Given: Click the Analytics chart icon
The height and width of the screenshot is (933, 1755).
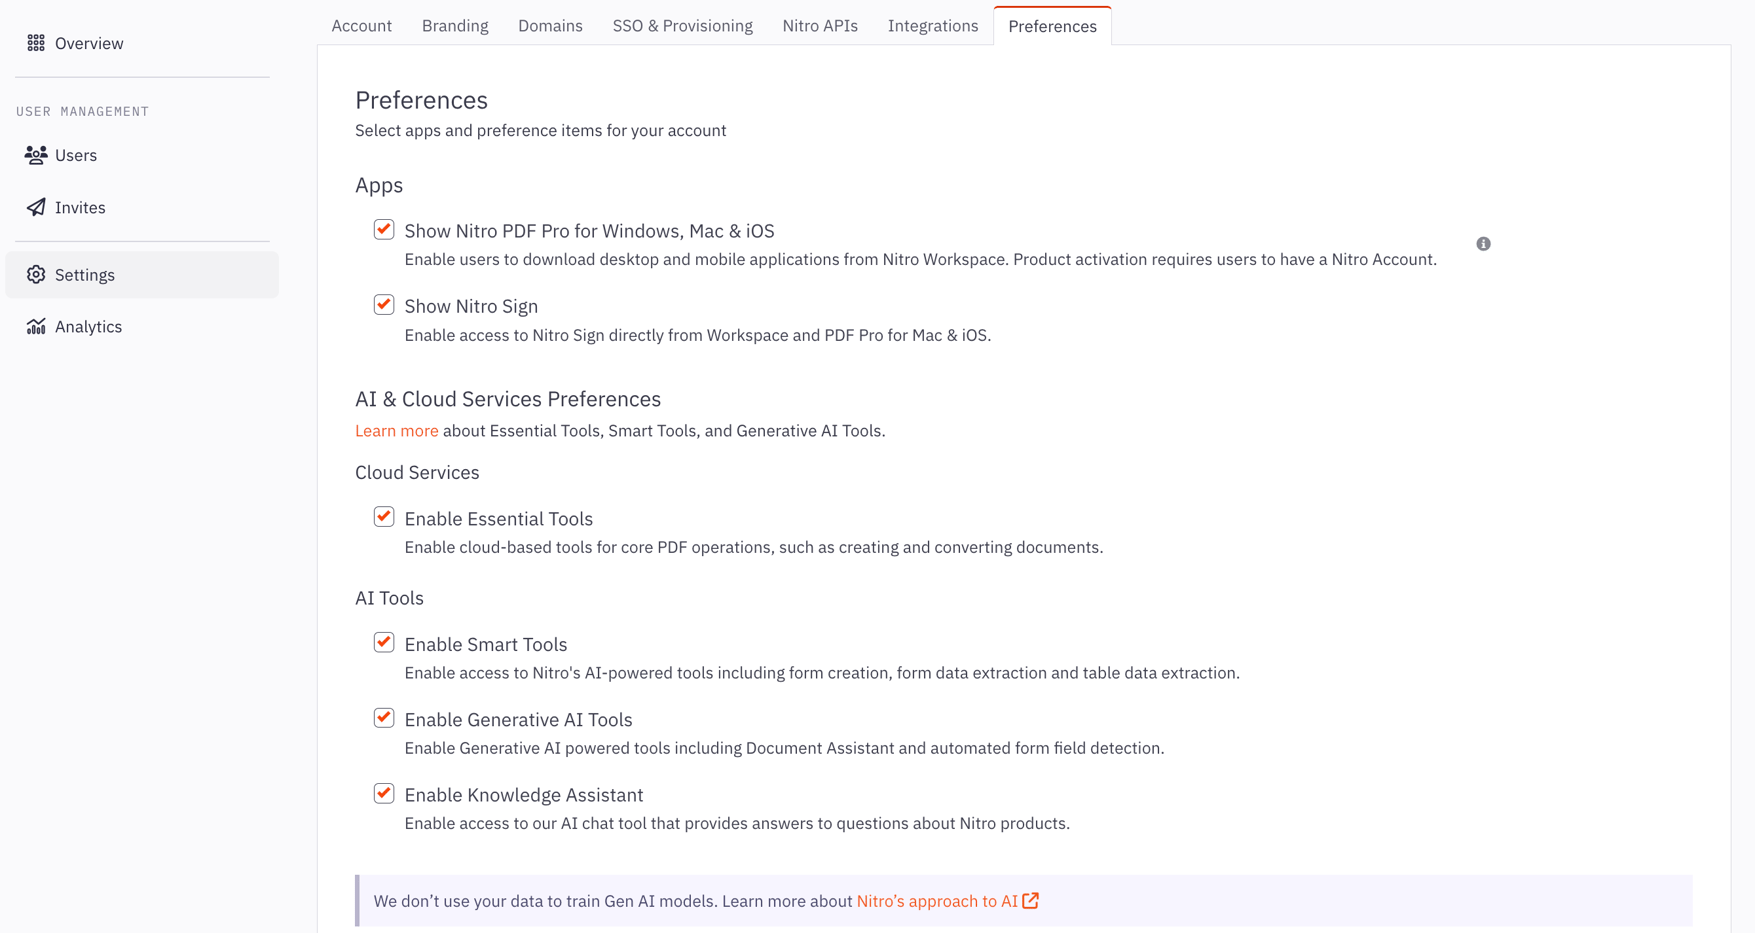Looking at the screenshot, I should click(36, 326).
